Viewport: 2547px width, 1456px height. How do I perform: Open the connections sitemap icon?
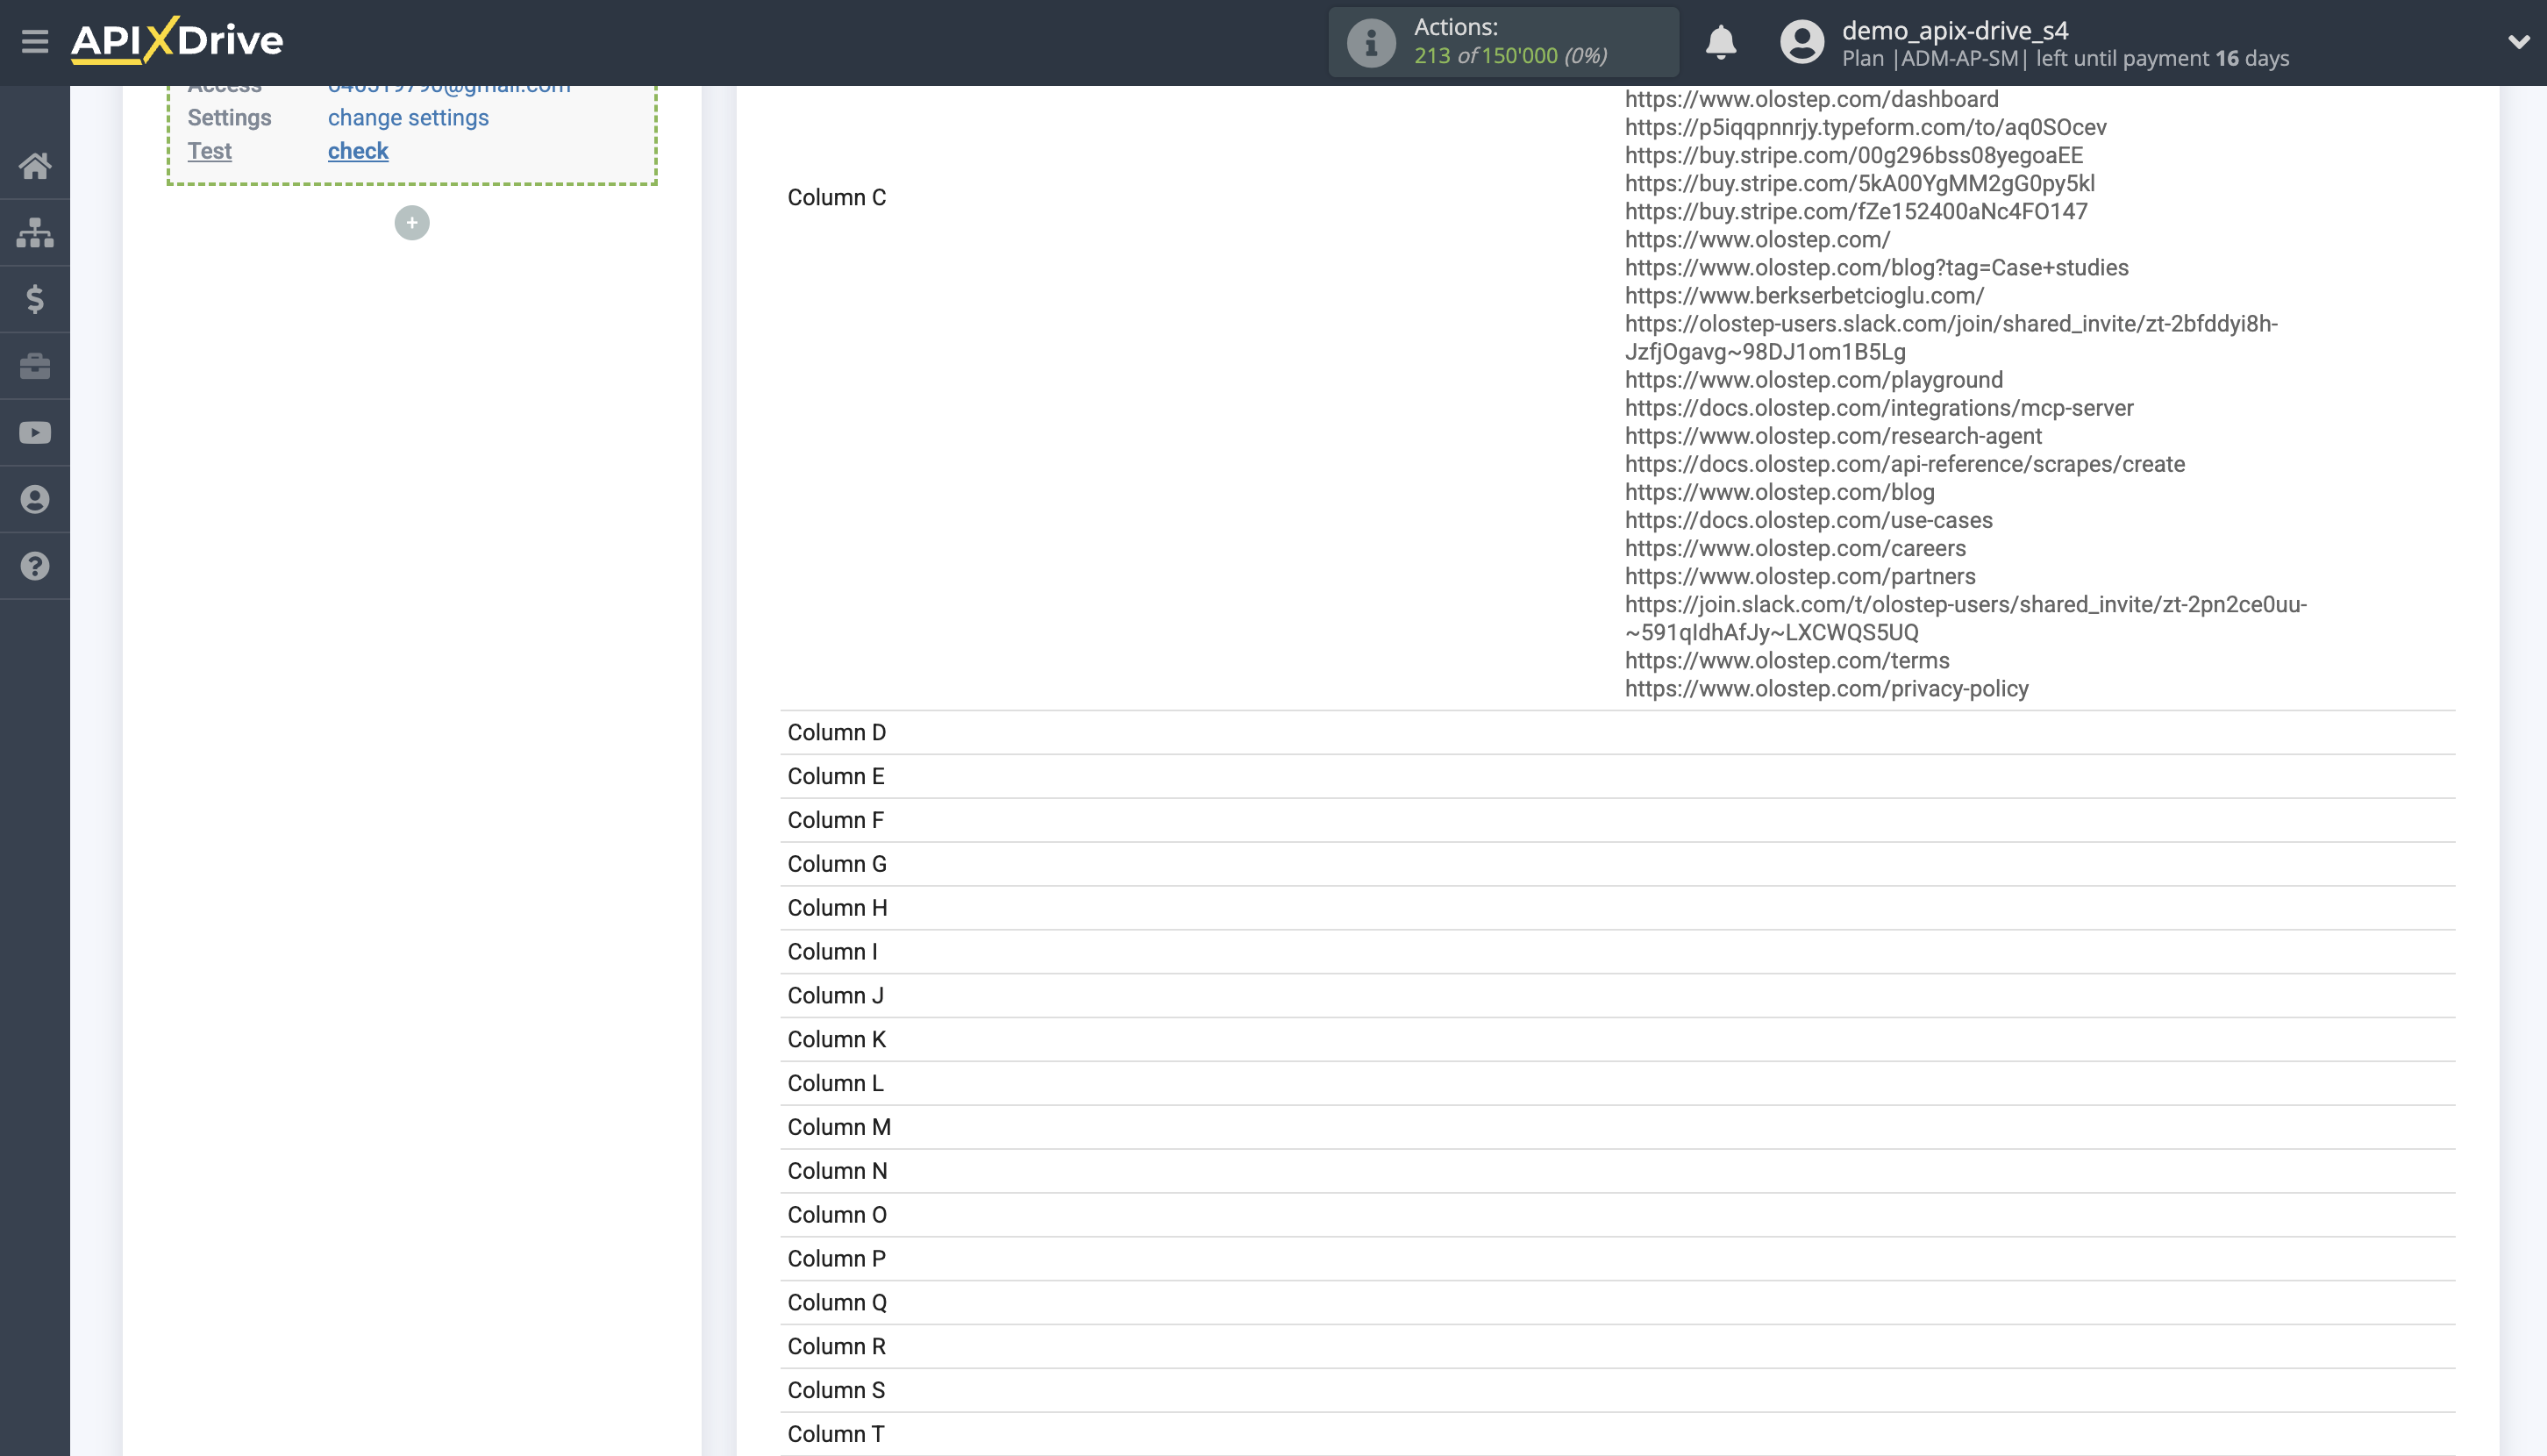(35, 232)
